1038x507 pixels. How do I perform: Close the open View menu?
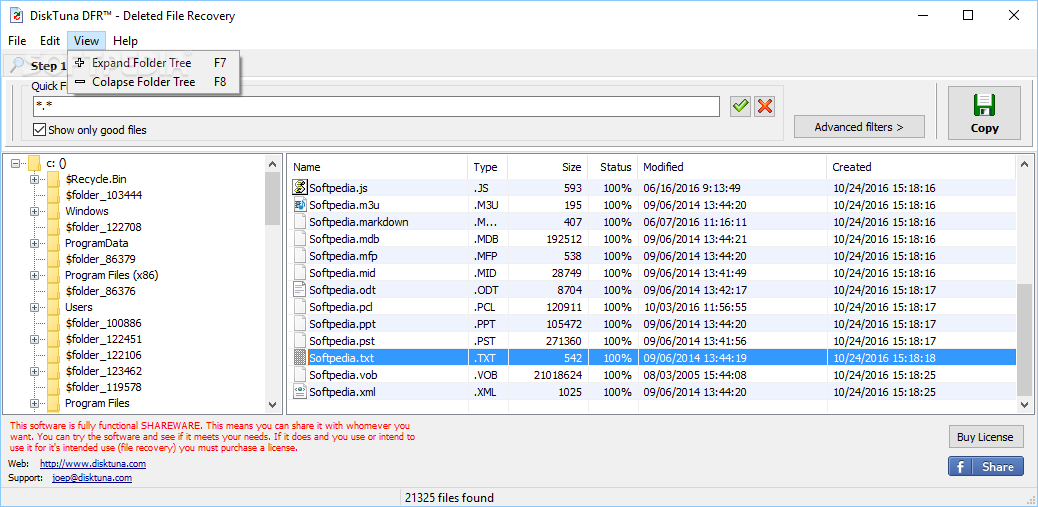[x=87, y=40]
